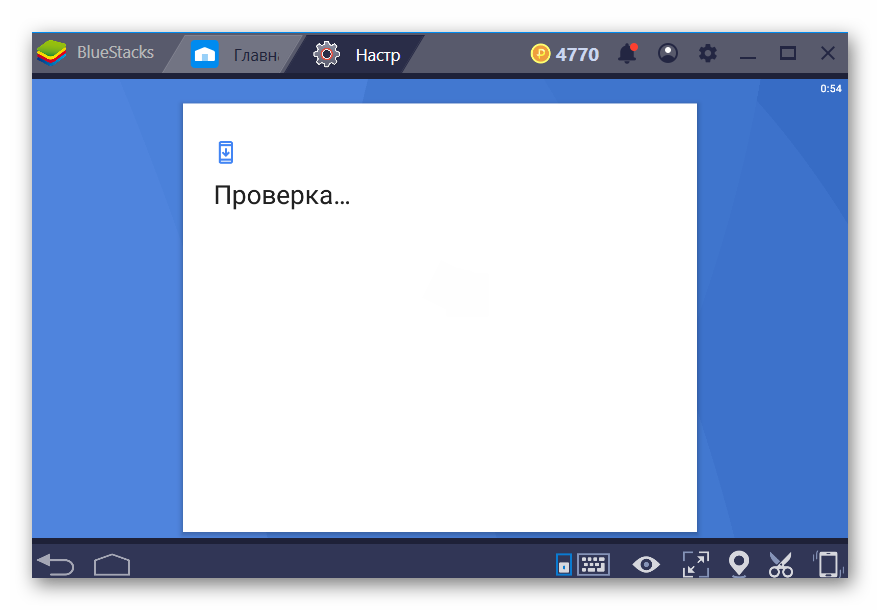Viewport: 880px width, 610px height.
Task: Take a screenshot with the scissors icon
Action: tap(781, 565)
